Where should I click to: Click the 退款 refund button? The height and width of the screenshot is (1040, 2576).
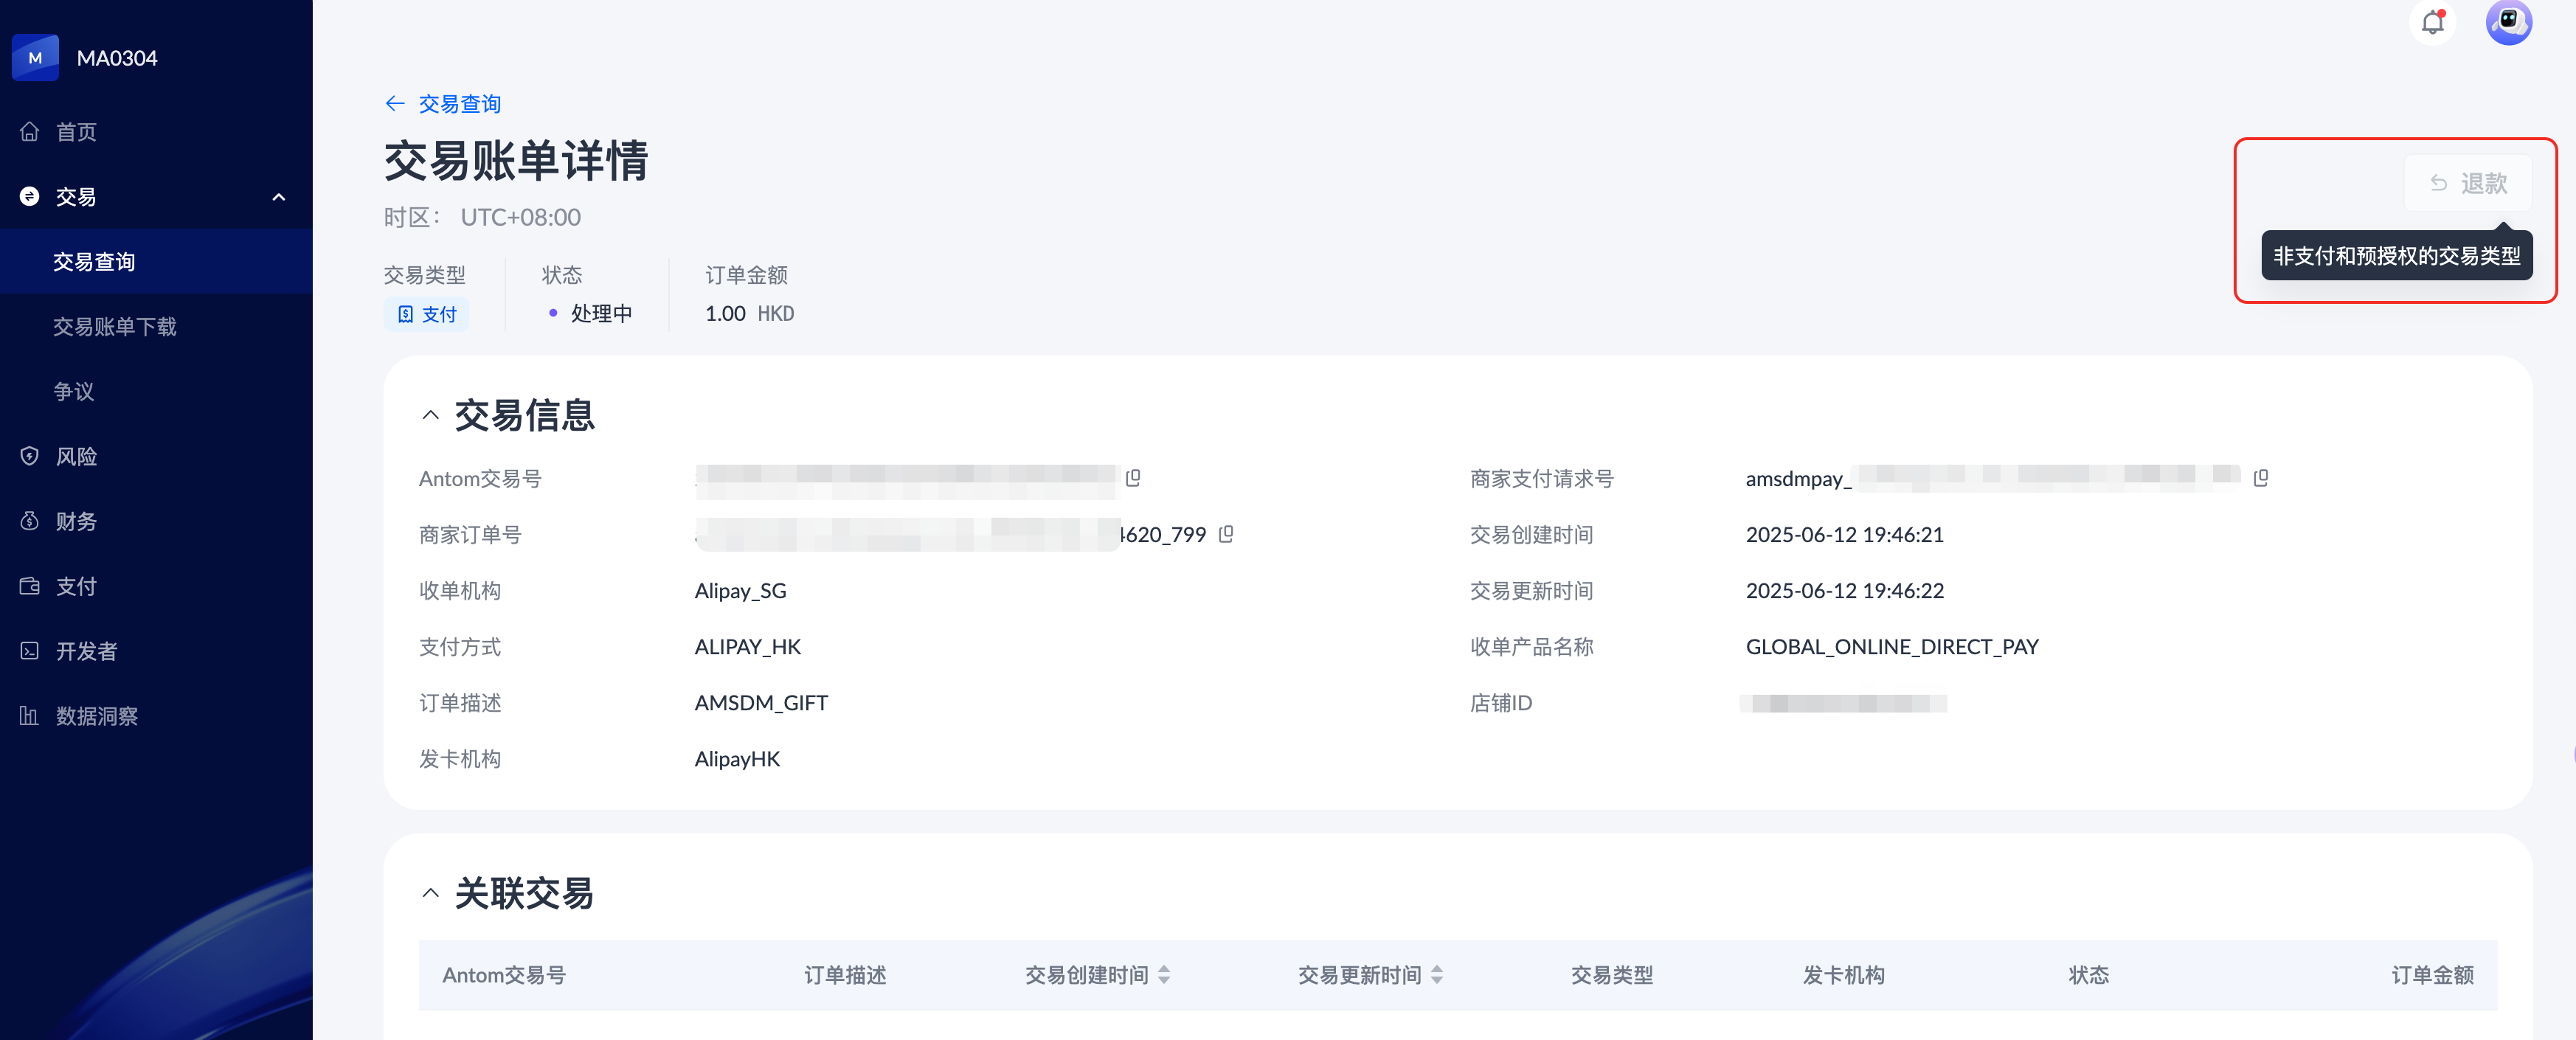[x=2468, y=183]
